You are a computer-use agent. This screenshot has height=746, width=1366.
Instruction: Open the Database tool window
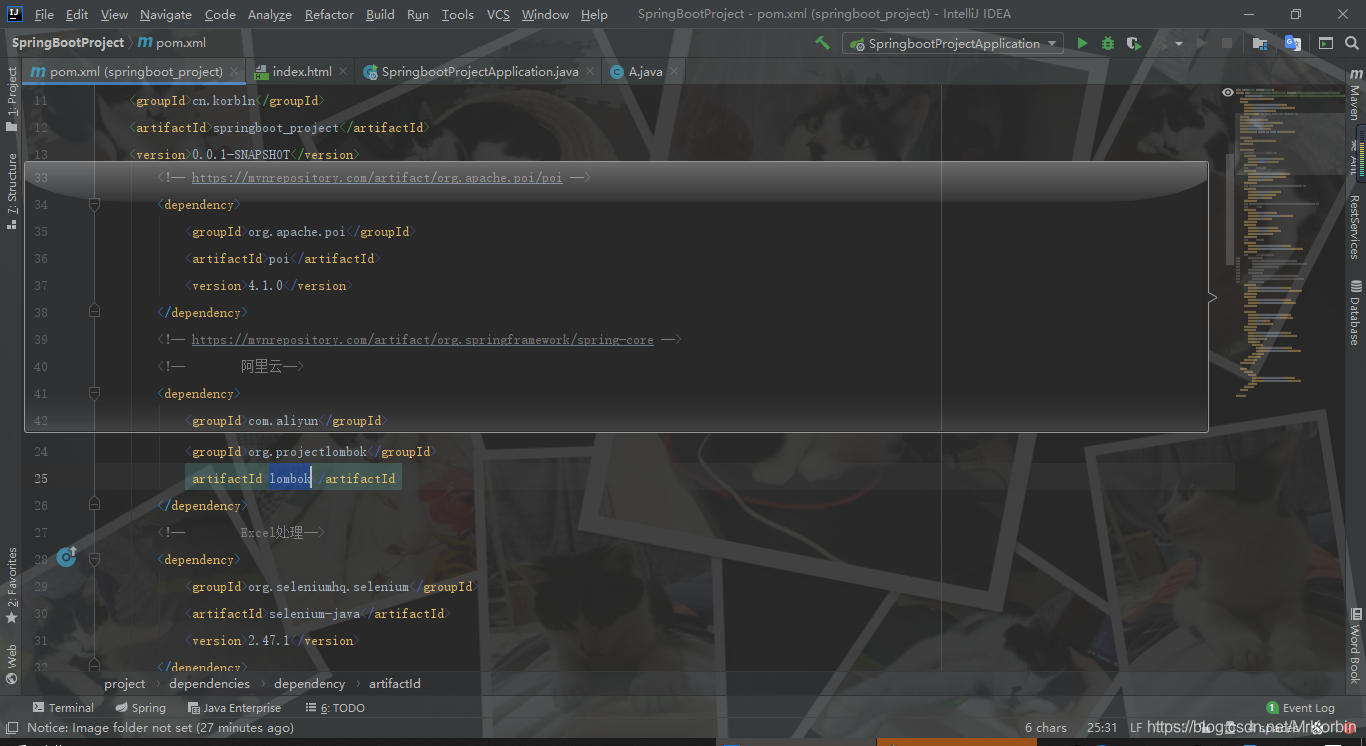pyautogui.click(x=1355, y=313)
